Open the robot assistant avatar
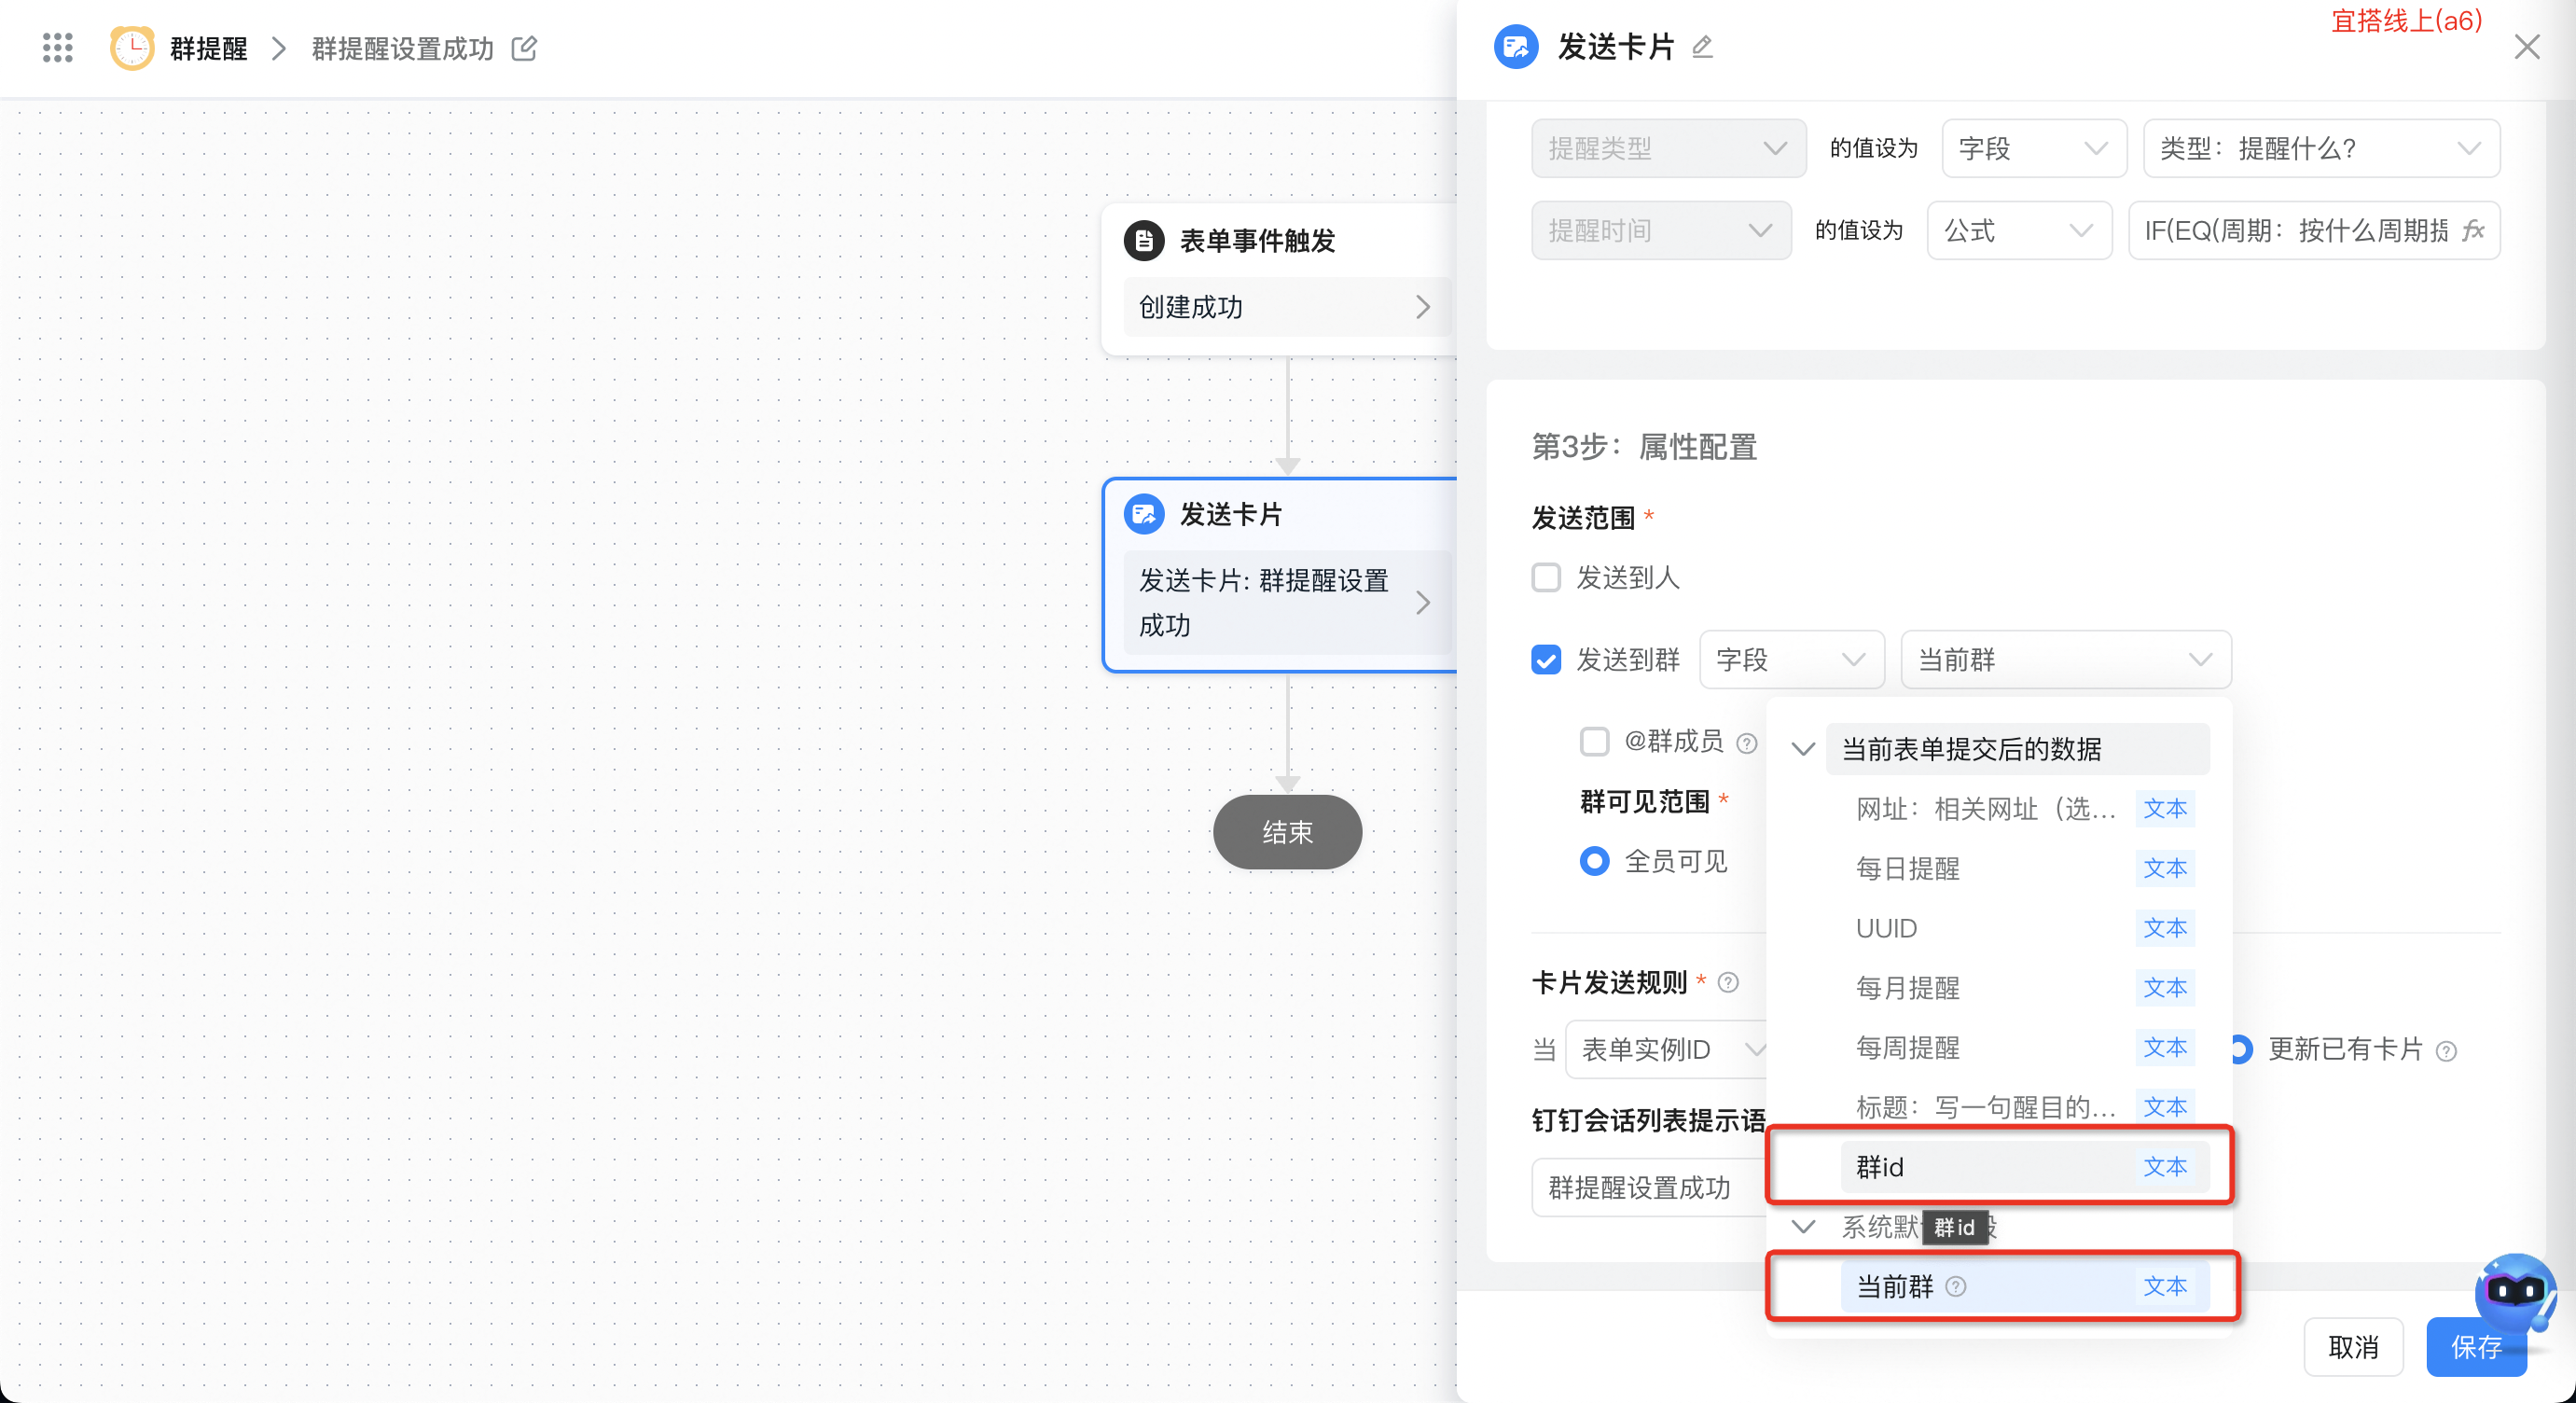Image resolution: width=2576 pixels, height=1403 pixels. [2515, 1292]
